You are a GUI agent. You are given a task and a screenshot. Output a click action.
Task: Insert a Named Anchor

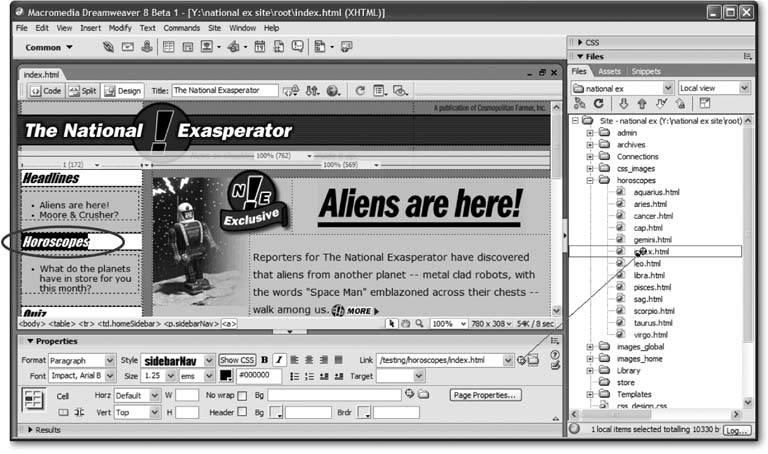[146, 47]
